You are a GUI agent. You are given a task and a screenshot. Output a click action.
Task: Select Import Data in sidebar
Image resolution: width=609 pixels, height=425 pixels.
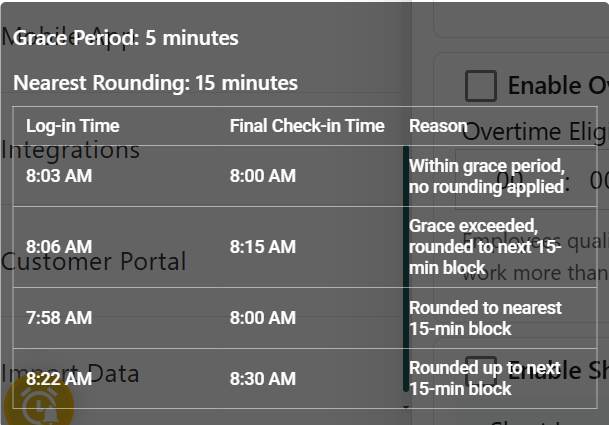click(70, 374)
